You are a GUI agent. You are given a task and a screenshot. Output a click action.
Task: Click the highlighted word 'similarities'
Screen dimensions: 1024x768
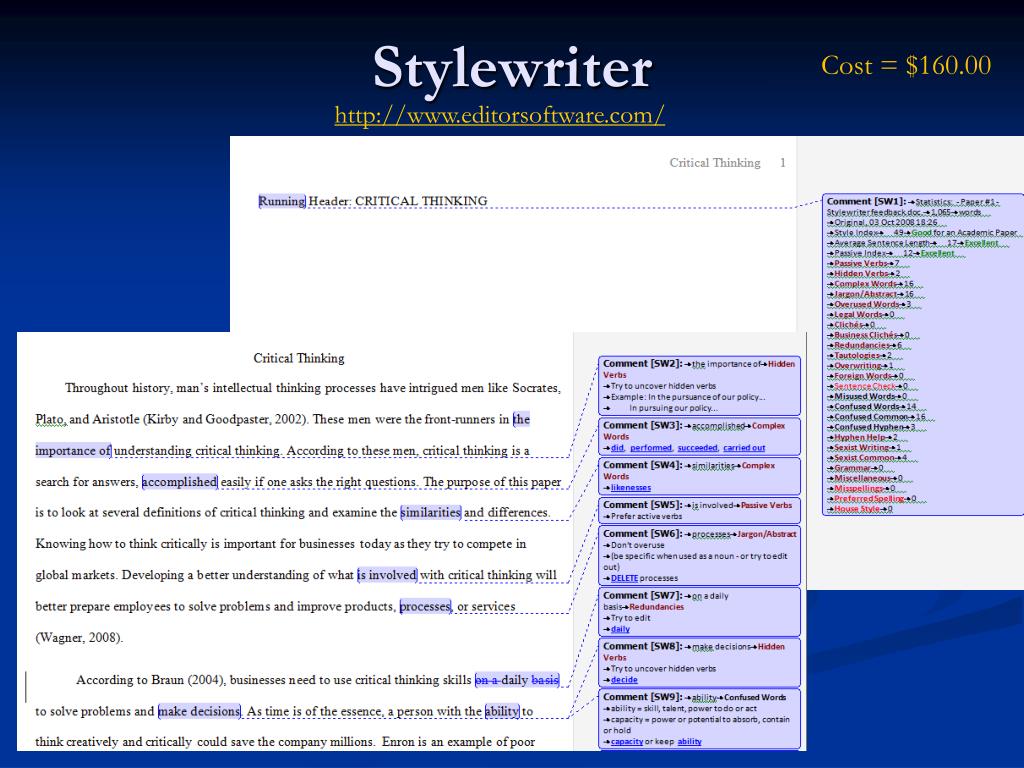[x=431, y=513]
